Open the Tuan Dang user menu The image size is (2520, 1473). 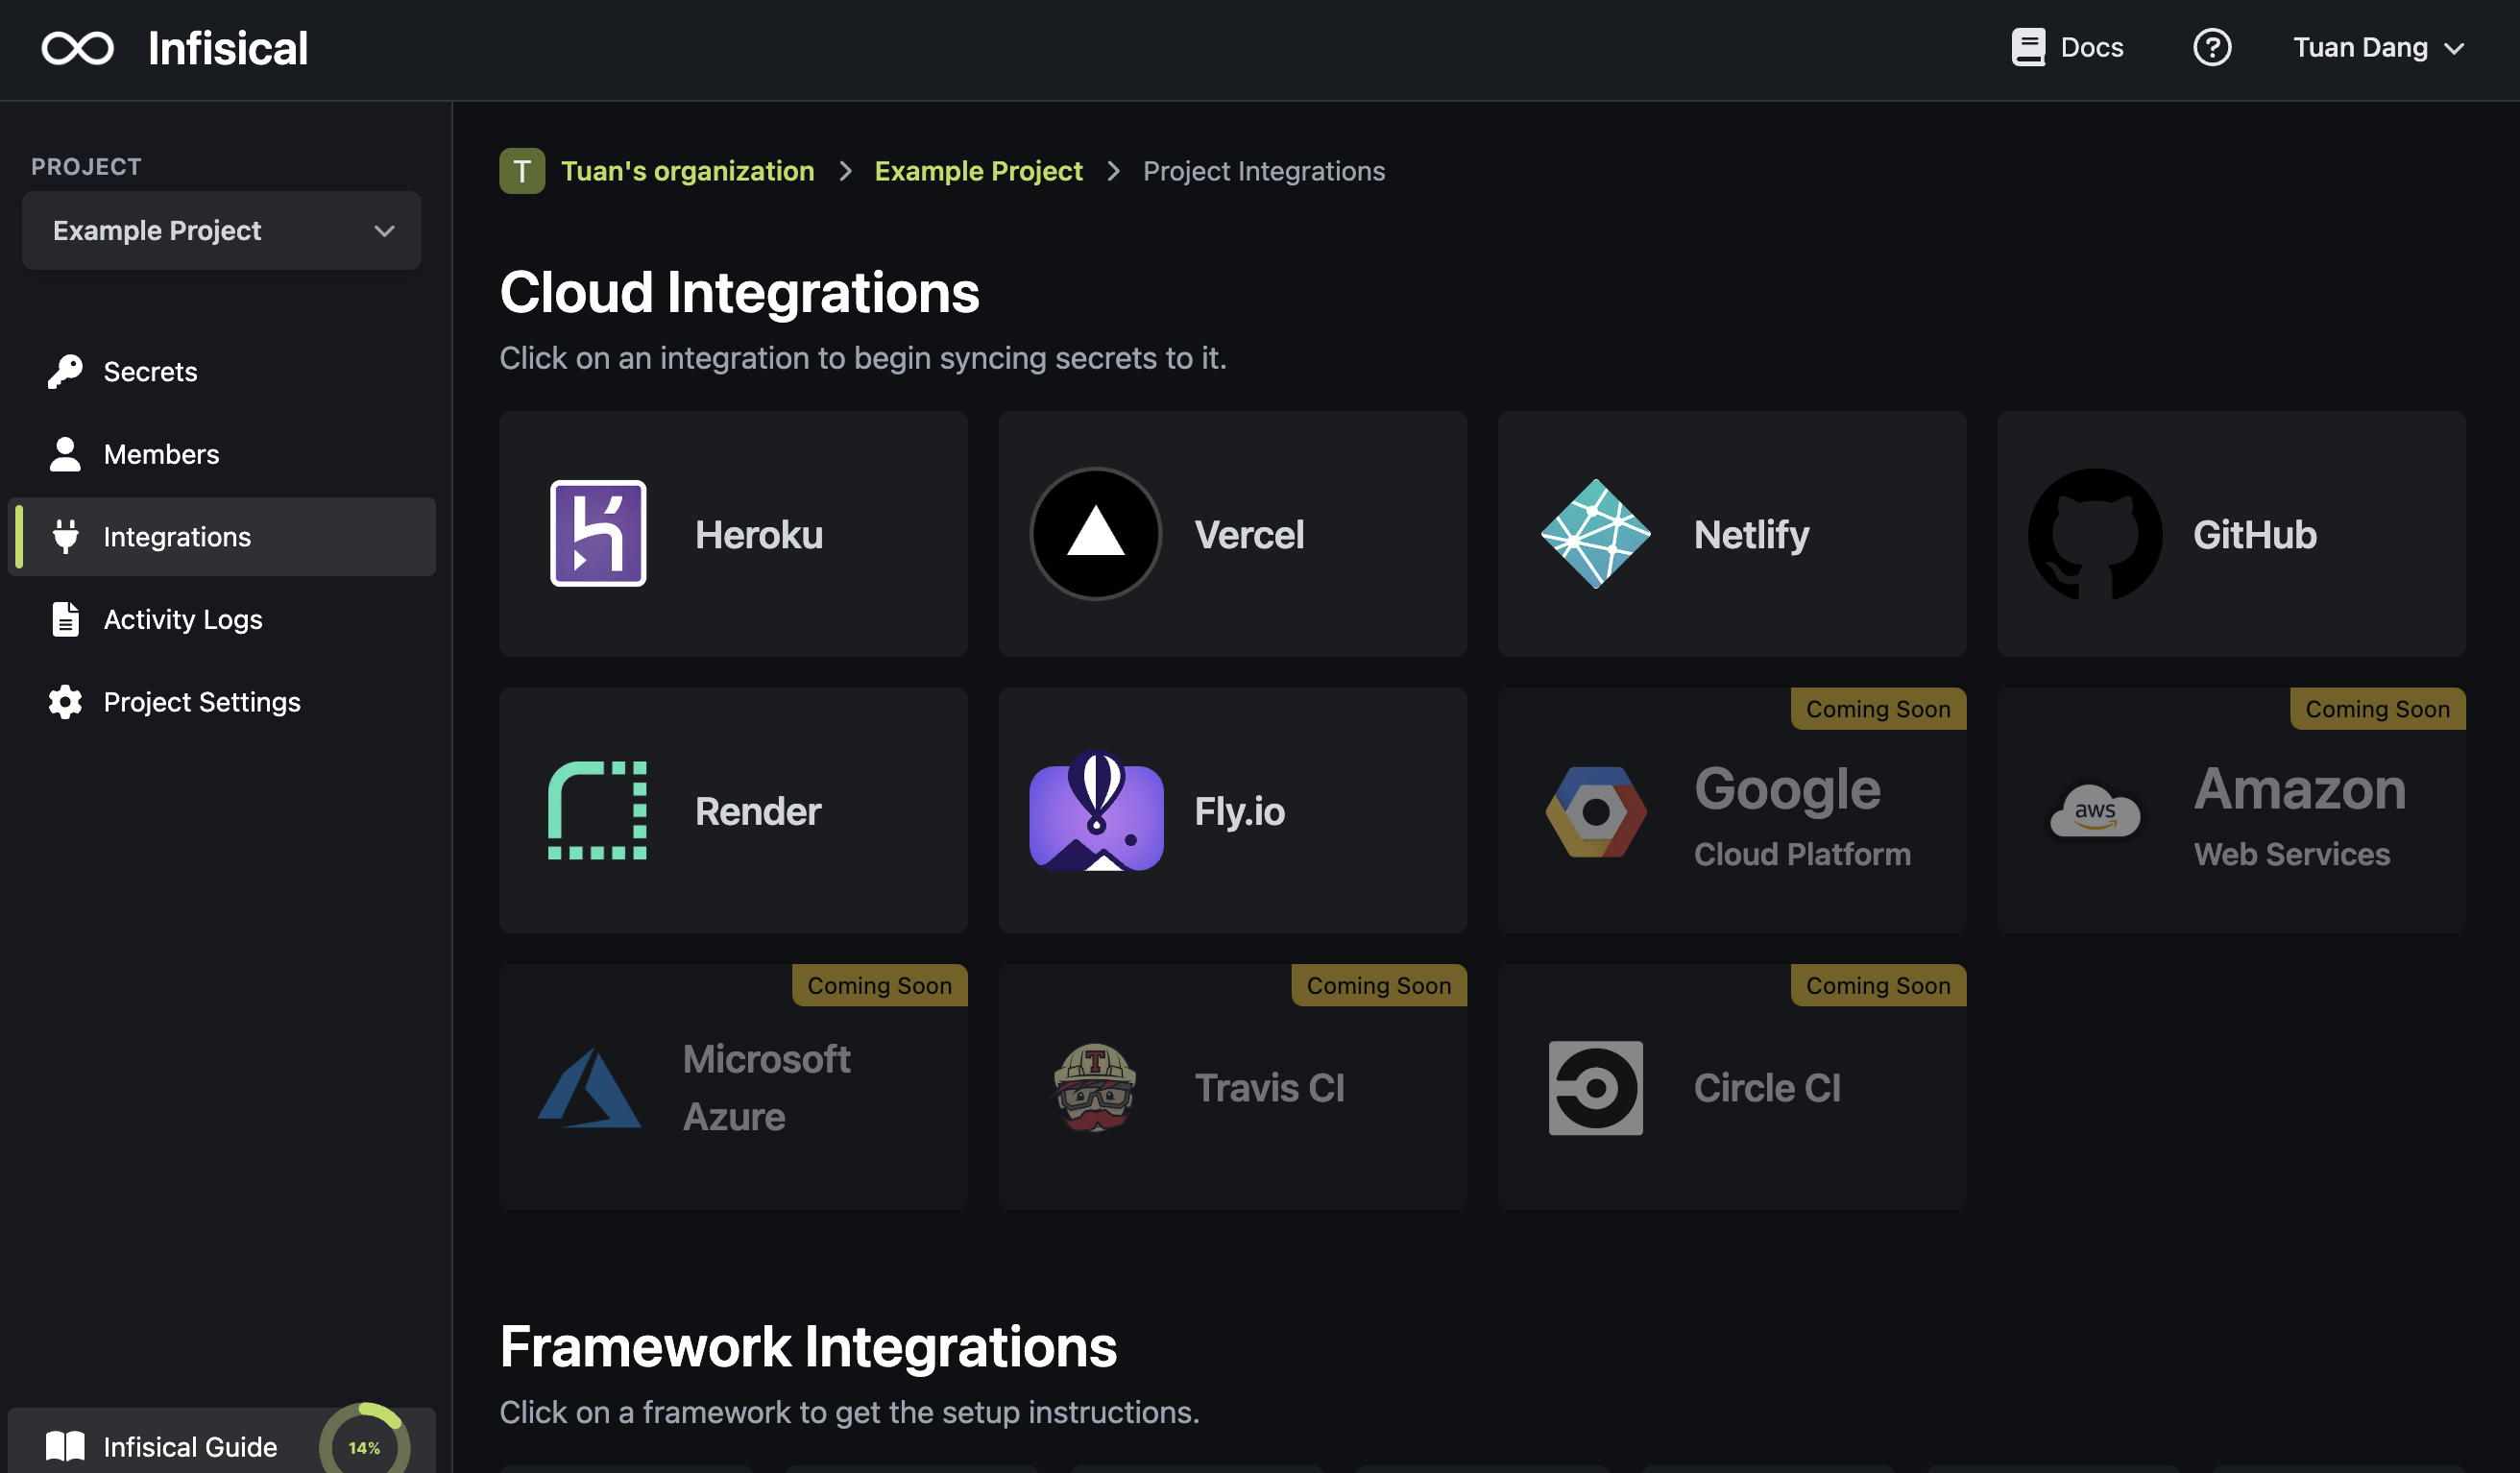2378,47
